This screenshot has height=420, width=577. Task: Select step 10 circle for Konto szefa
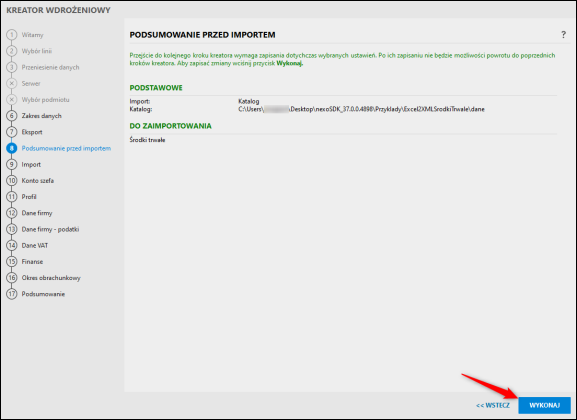(x=12, y=181)
